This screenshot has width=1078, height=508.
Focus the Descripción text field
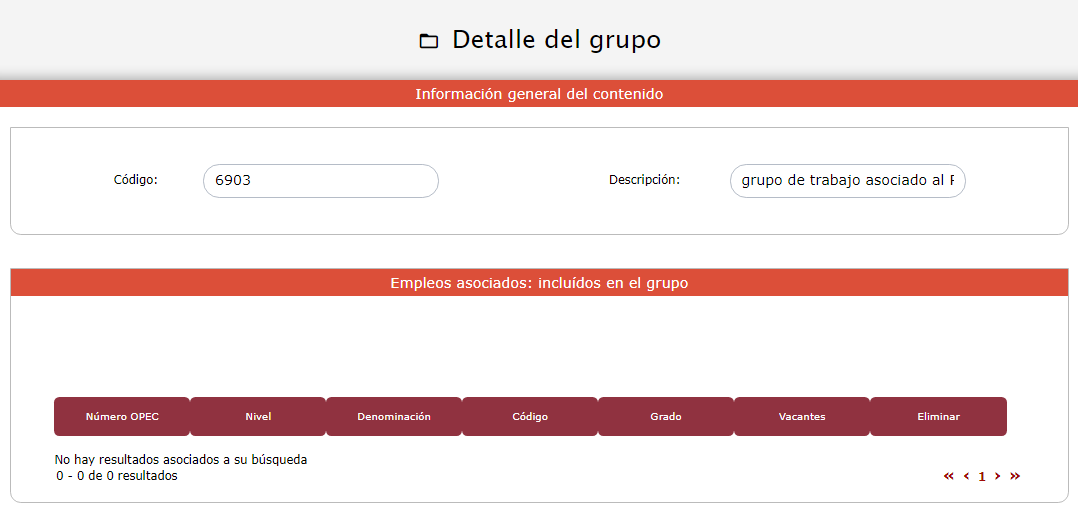(x=847, y=181)
